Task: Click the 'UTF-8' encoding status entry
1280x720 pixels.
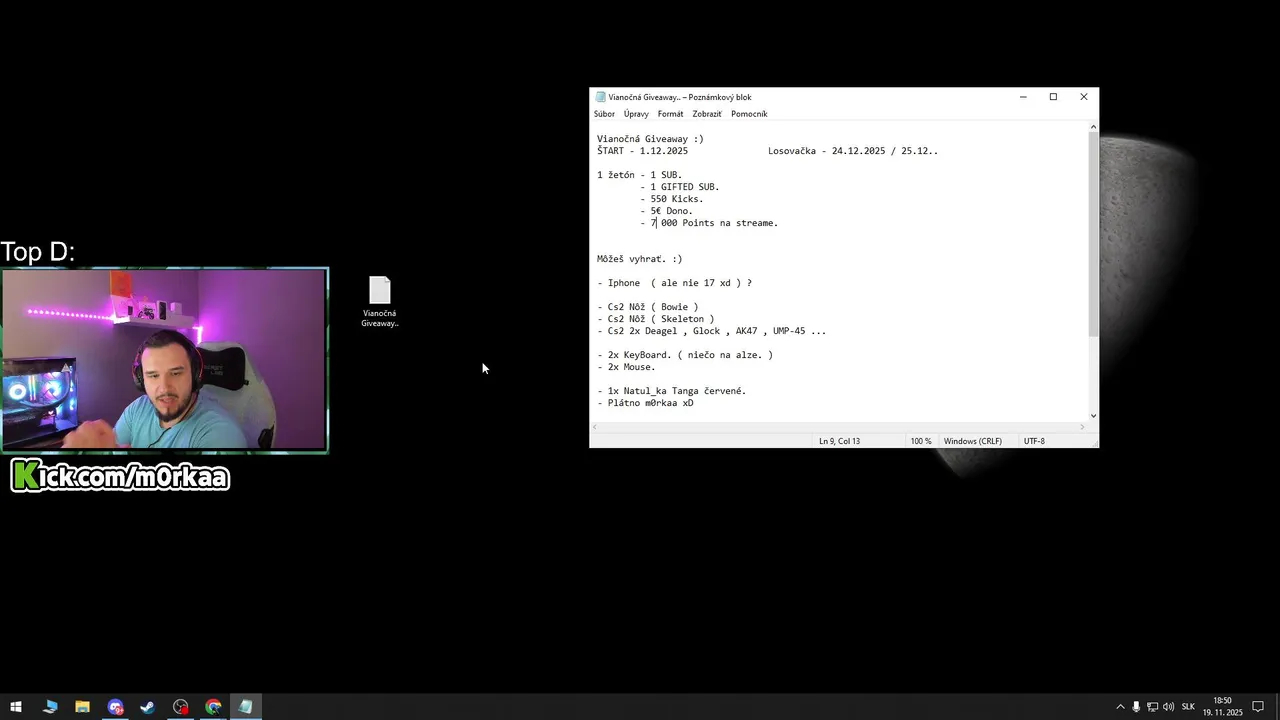Action: [x=1034, y=441]
